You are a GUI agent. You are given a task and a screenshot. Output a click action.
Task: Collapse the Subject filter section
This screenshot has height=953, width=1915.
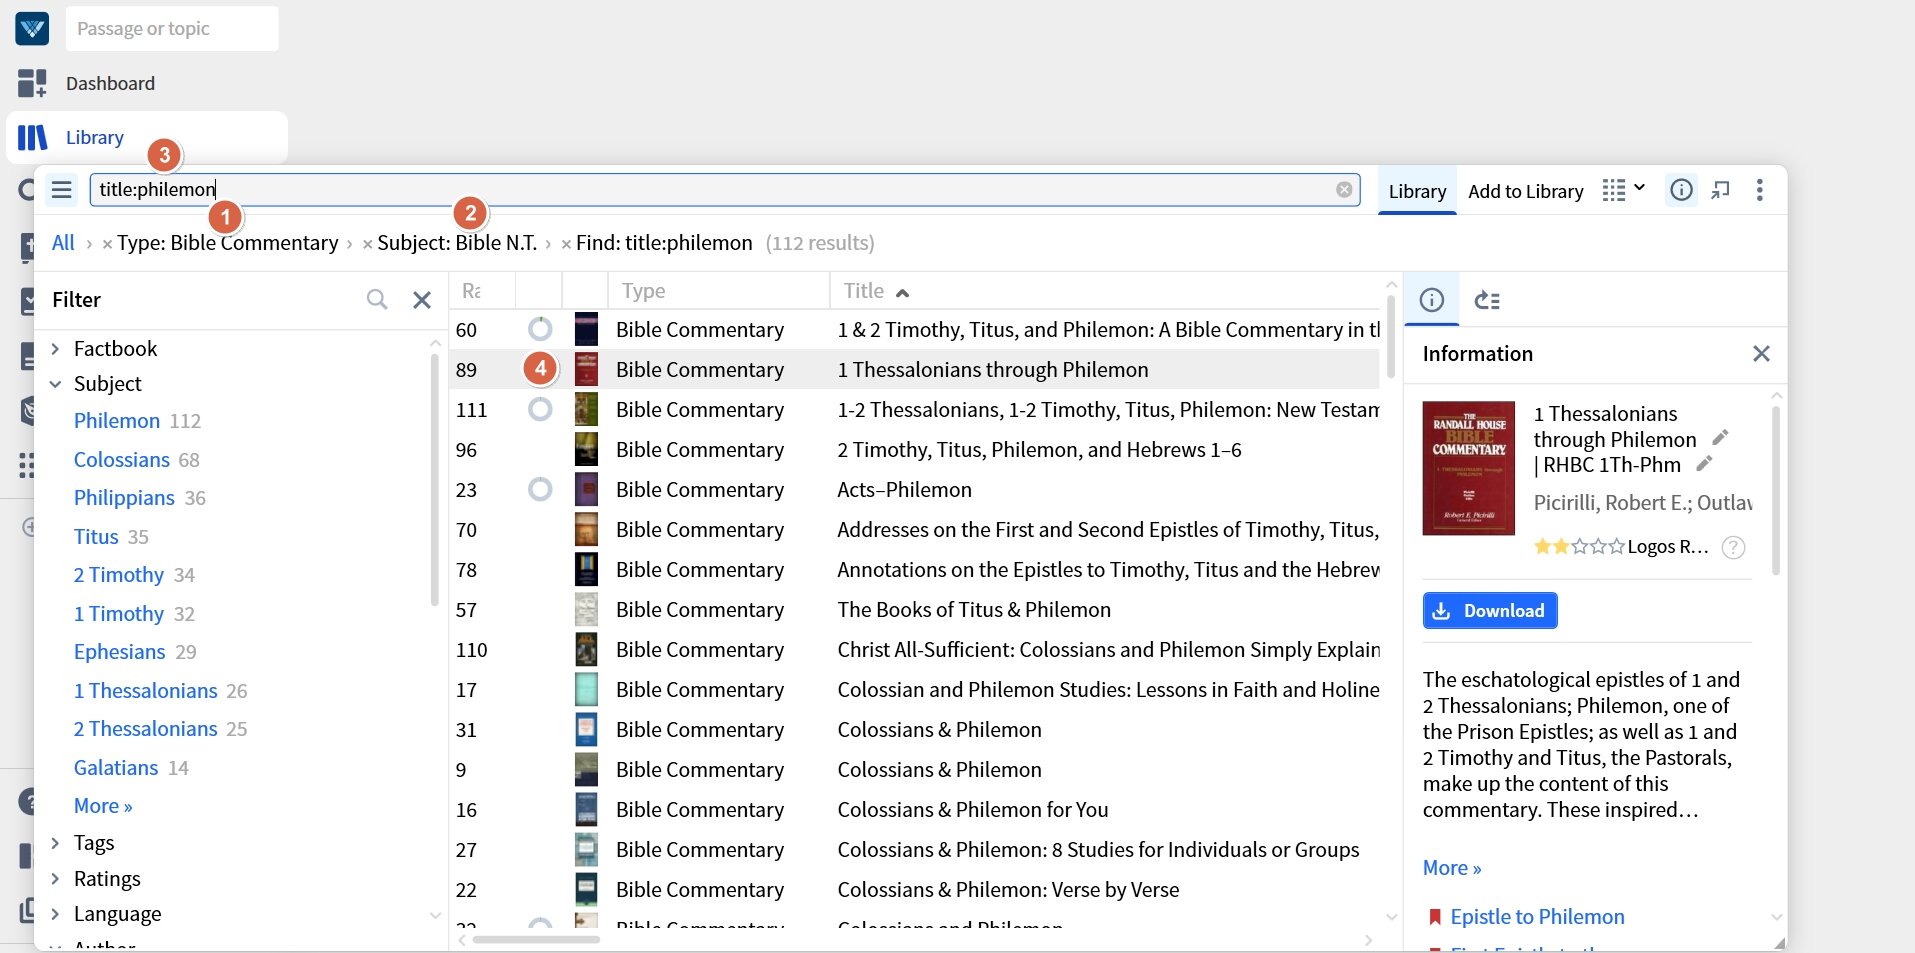click(56, 384)
